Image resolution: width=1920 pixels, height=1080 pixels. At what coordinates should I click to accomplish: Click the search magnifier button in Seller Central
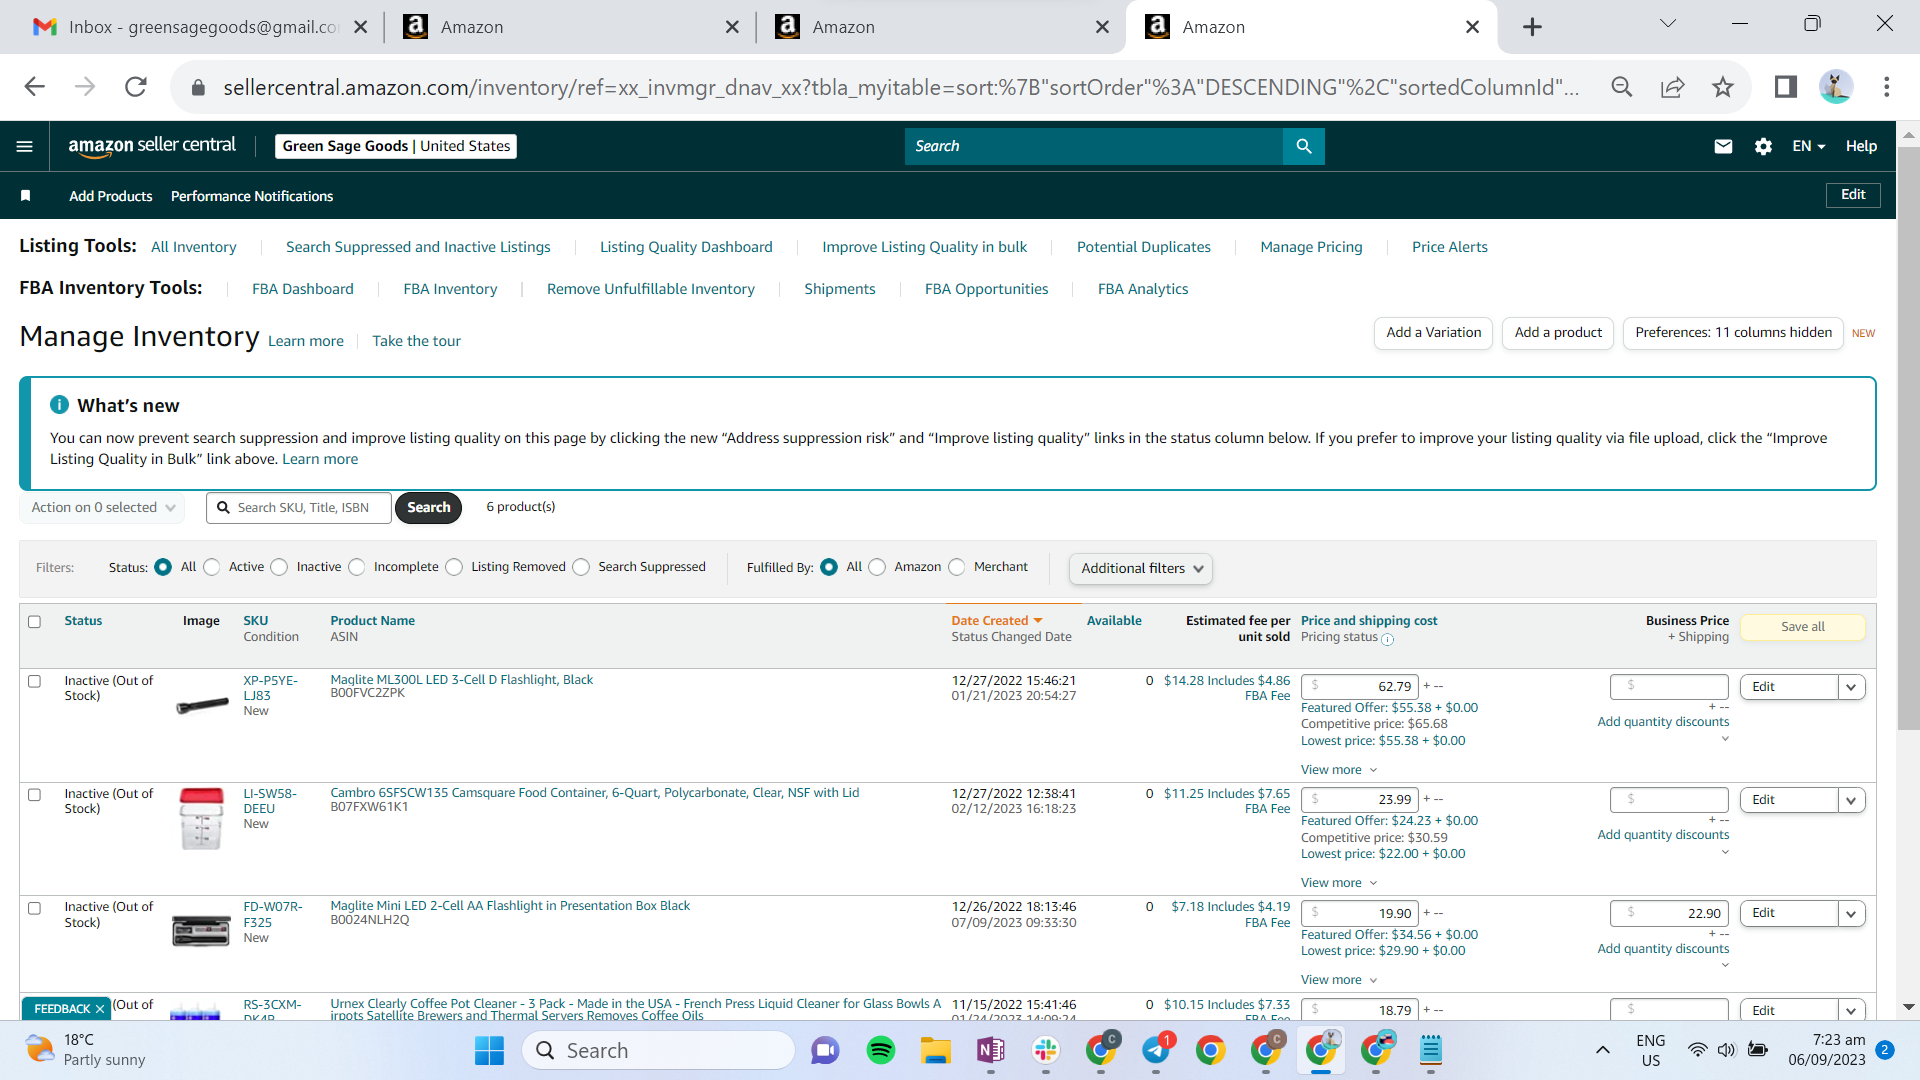click(x=1304, y=146)
